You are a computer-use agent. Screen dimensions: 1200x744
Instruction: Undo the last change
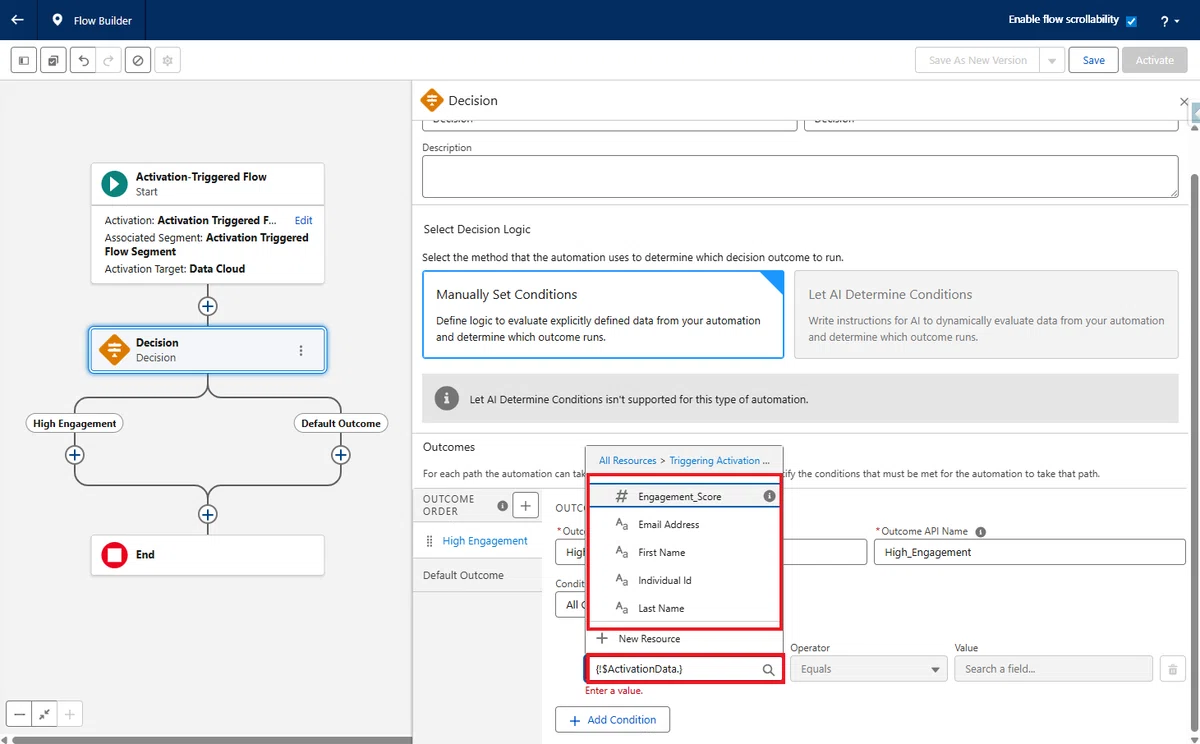[83, 60]
